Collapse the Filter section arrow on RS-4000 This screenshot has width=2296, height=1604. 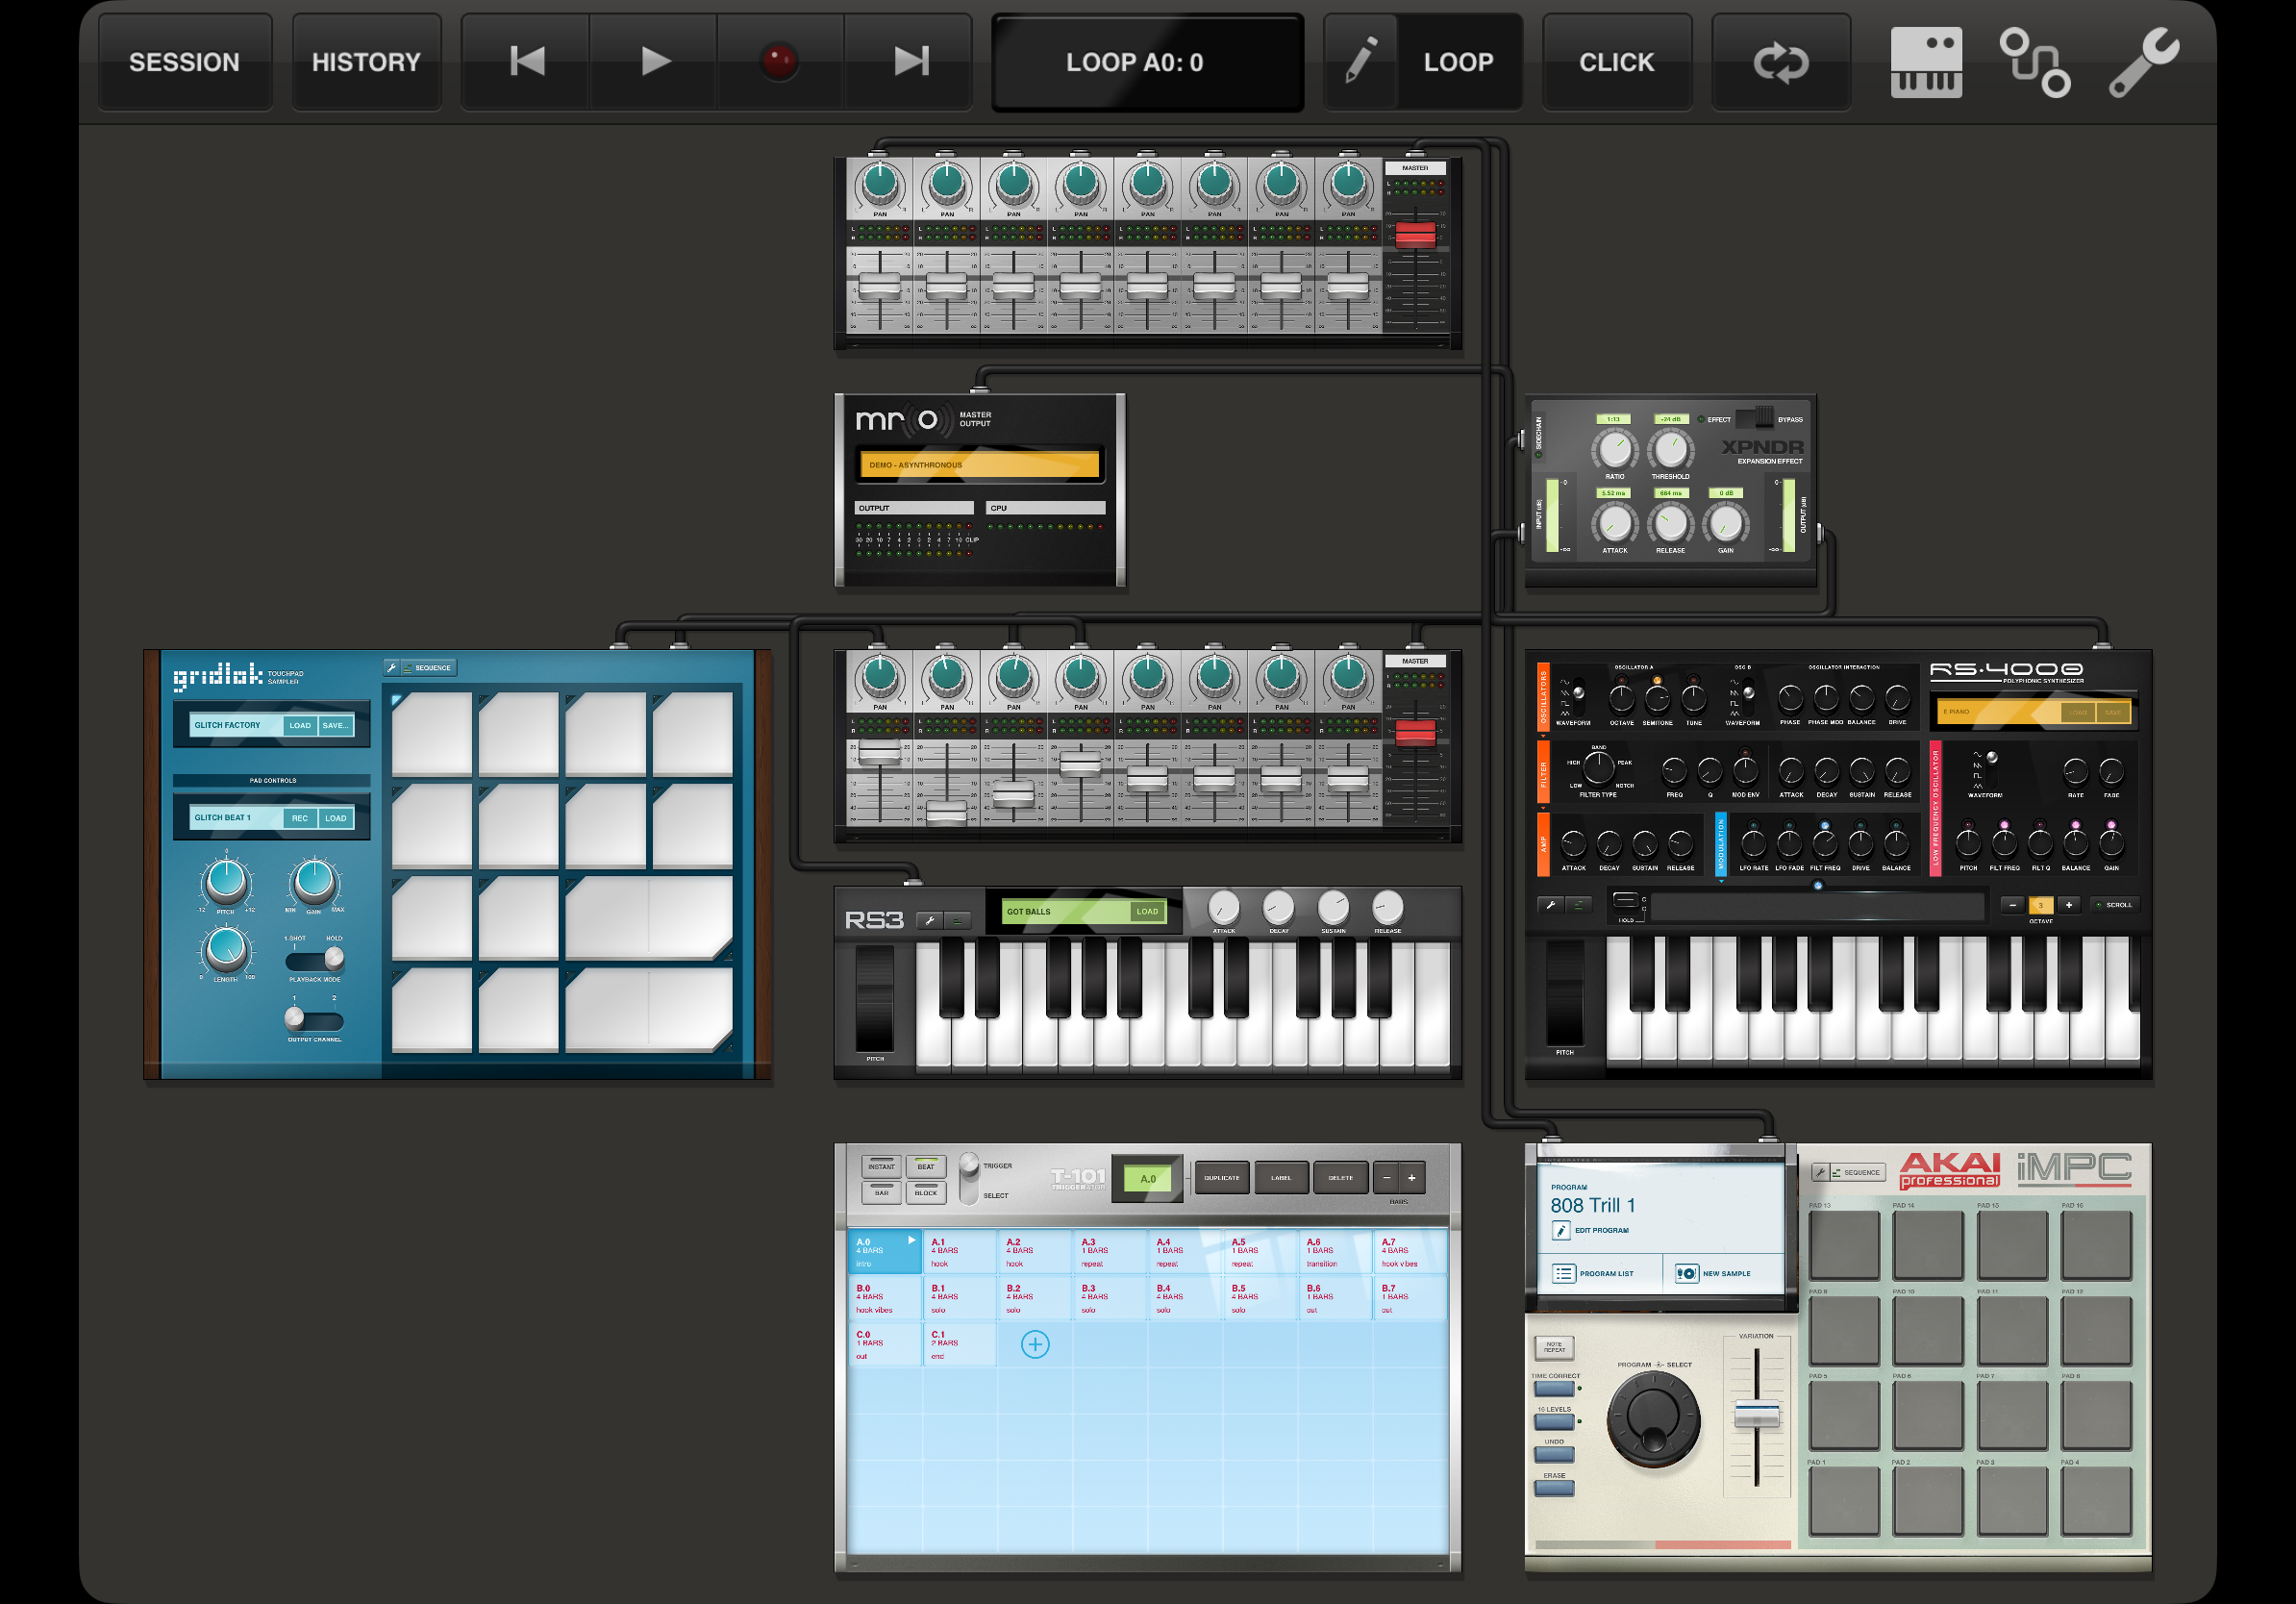coord(1544,808)
